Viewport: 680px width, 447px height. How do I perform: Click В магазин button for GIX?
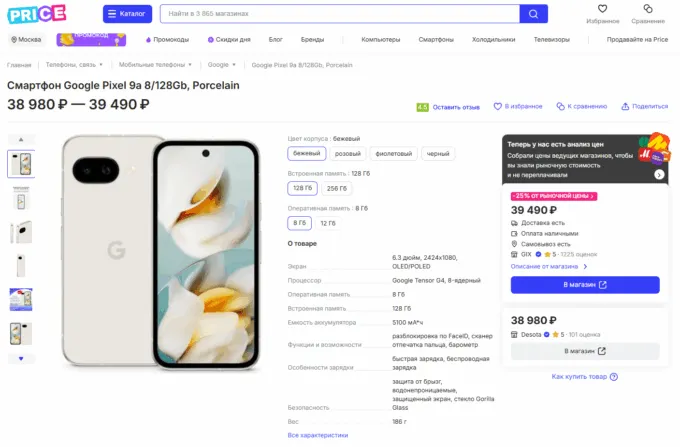coord(585,285)
